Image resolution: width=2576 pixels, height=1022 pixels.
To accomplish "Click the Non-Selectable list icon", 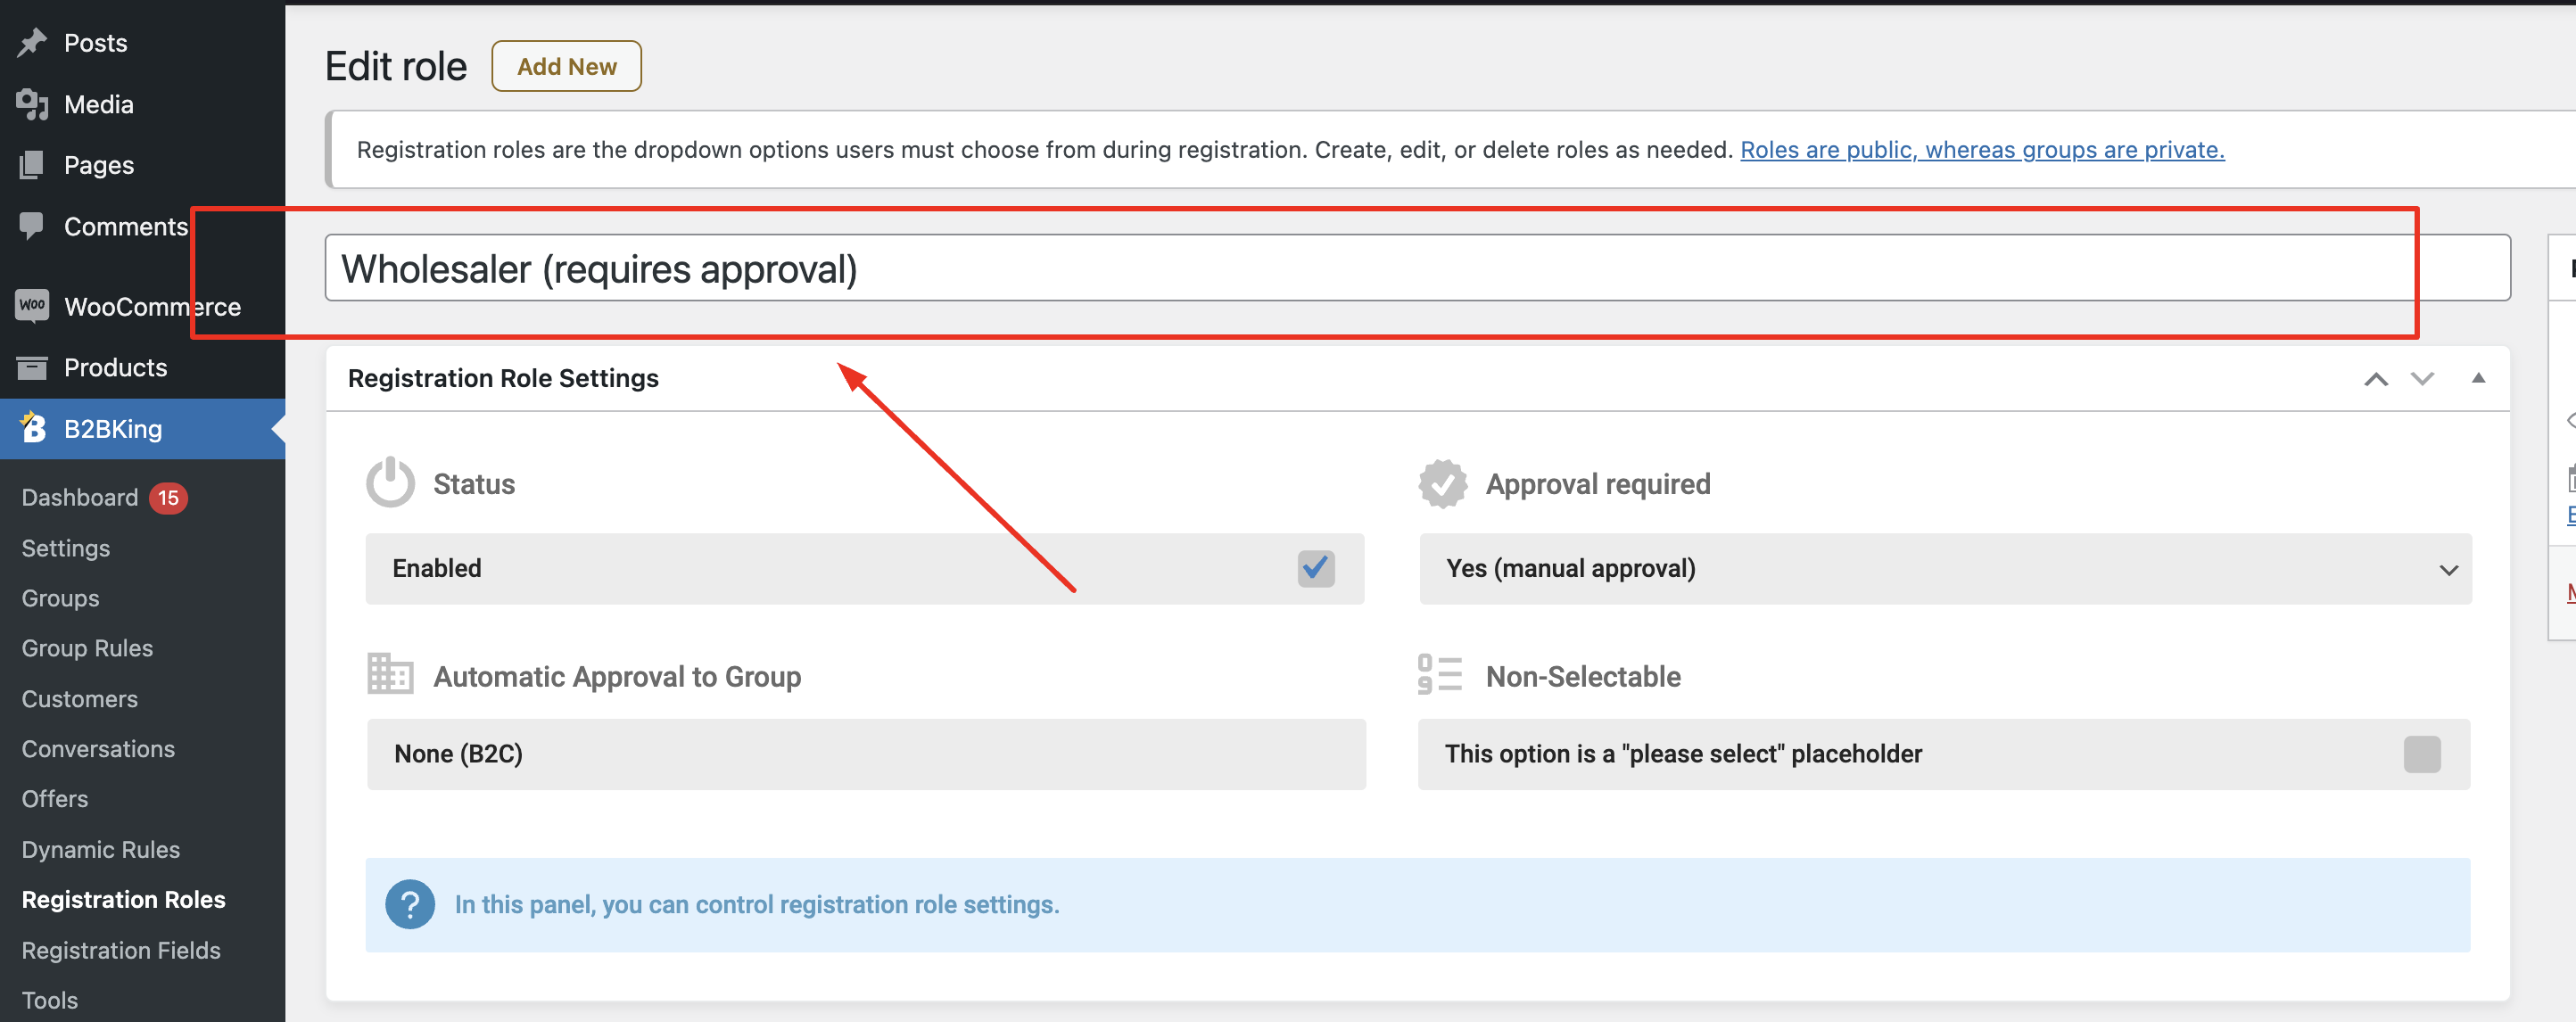I will point(1440,675).
